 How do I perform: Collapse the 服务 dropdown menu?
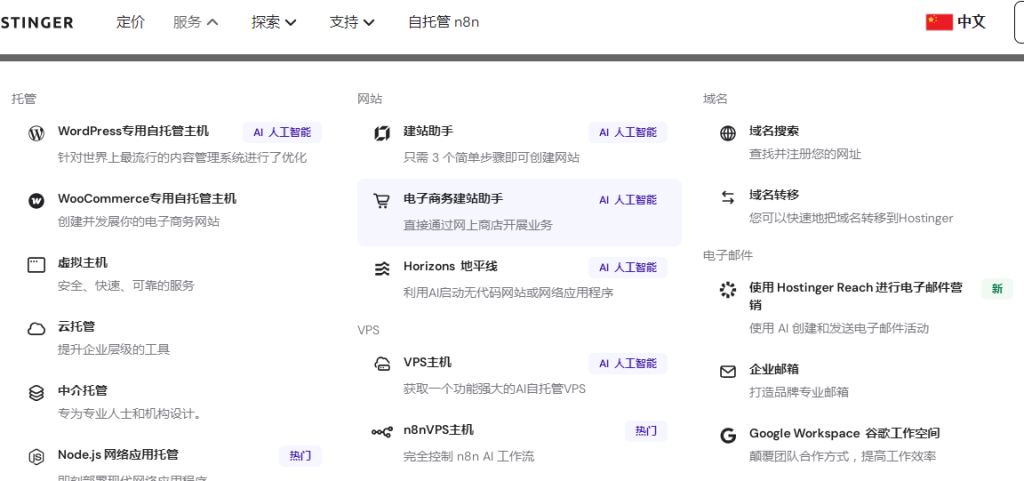(195, 22)
